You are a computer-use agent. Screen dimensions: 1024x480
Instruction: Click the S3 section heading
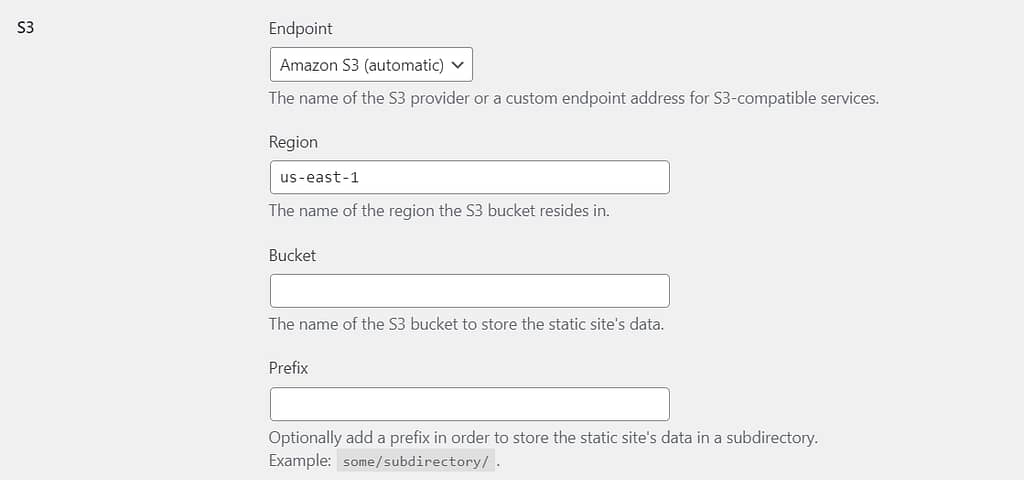tap(25, 29)
